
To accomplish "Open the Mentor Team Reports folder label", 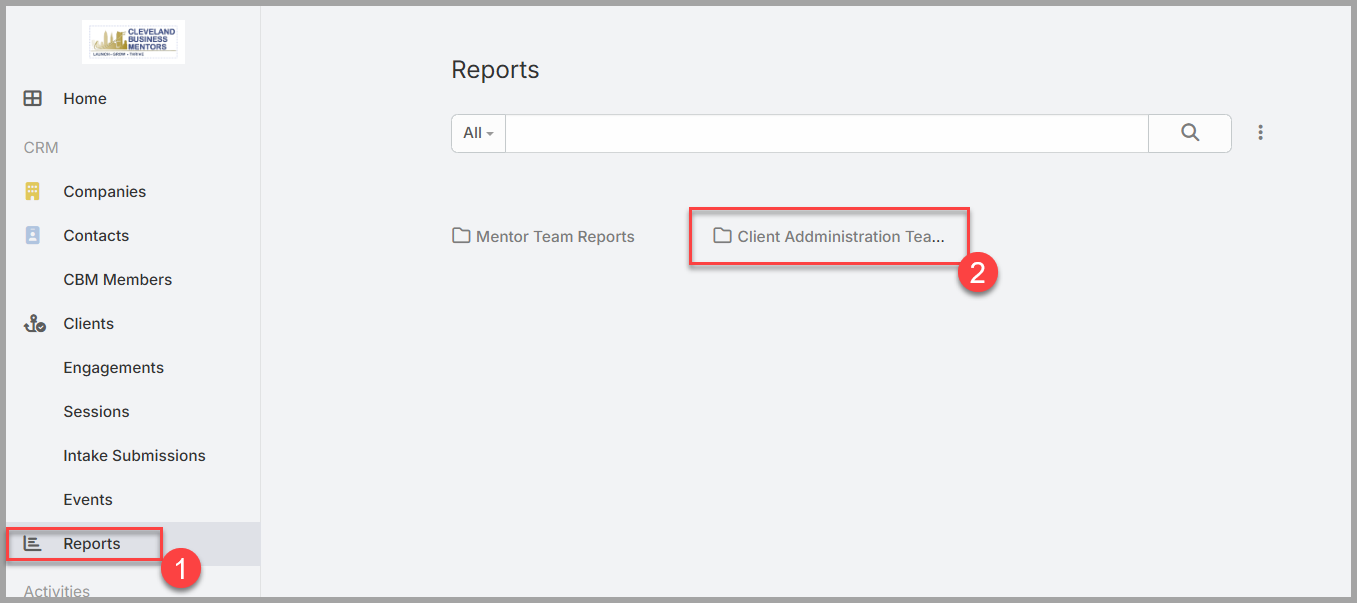I will 555,236.
